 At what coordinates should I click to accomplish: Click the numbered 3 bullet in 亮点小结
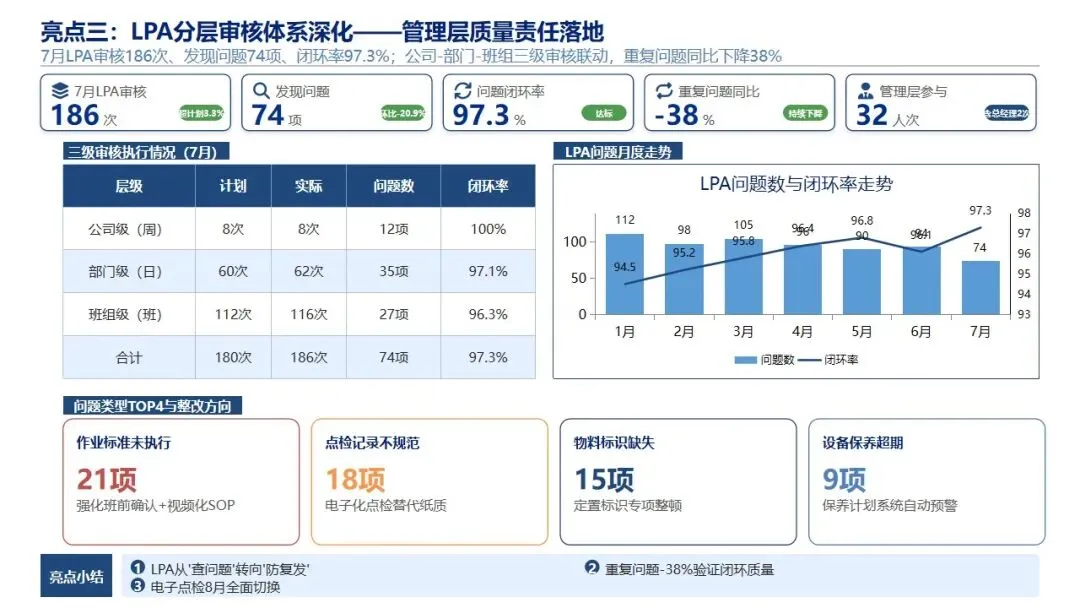pyautogui.click(x=137, y=585)
